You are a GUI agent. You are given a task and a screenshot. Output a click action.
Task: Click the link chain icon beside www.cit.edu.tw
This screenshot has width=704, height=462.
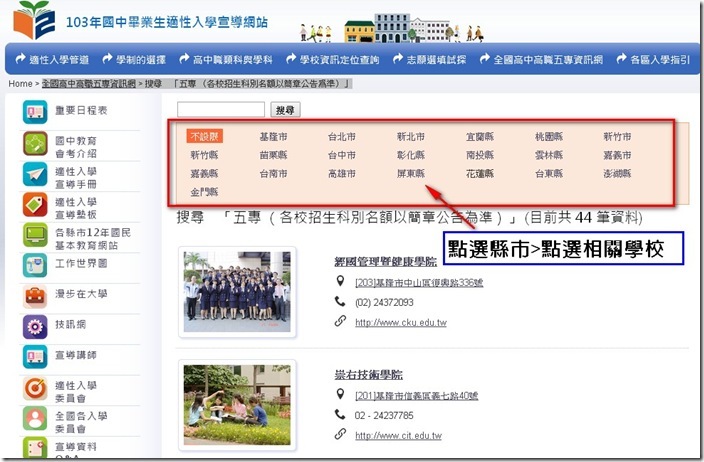[340, 434]
